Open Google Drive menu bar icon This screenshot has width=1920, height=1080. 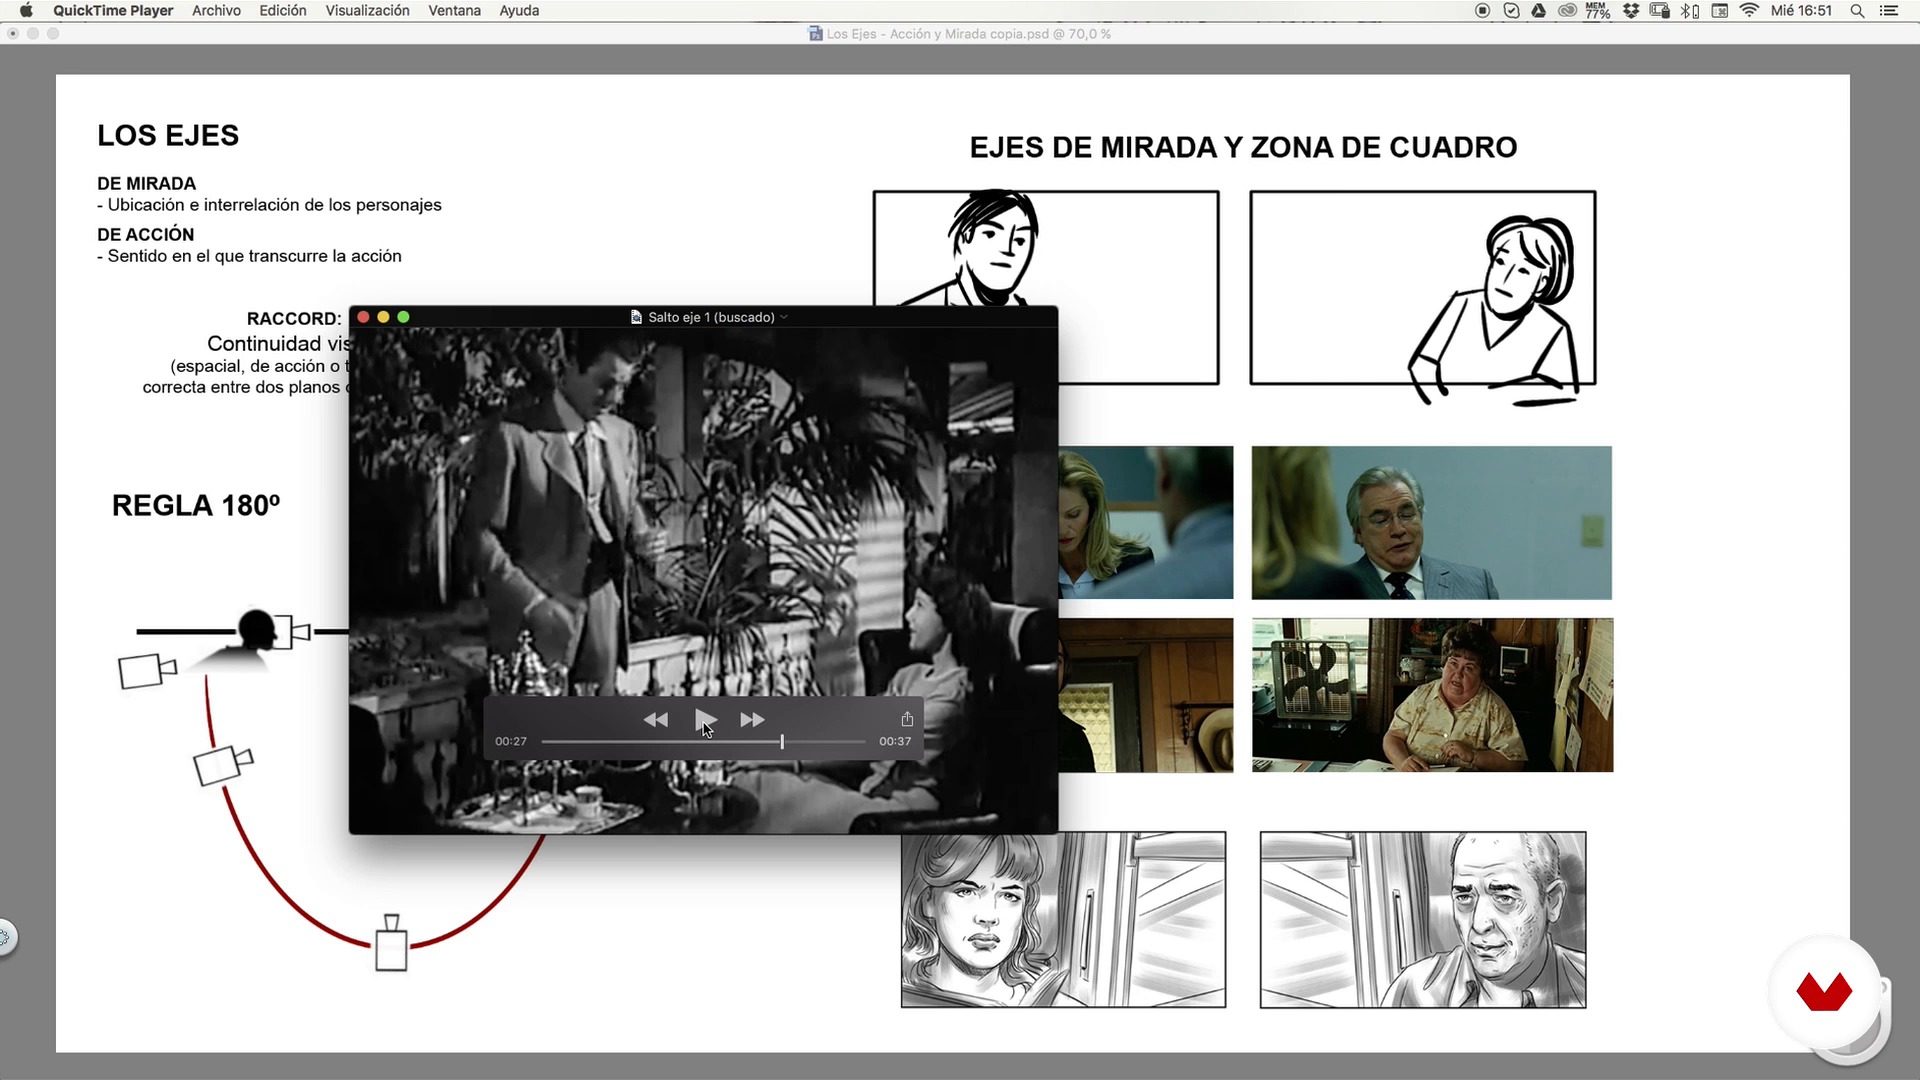click(1539, 11)
